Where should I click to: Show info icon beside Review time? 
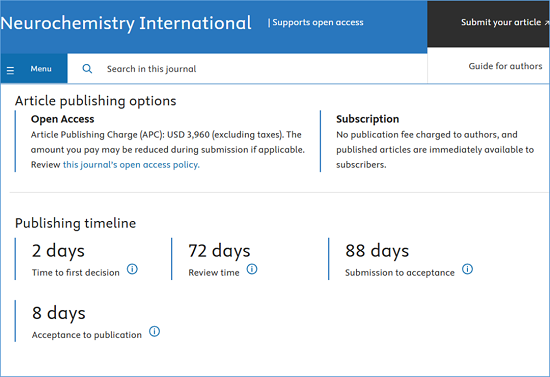(252, 269)
